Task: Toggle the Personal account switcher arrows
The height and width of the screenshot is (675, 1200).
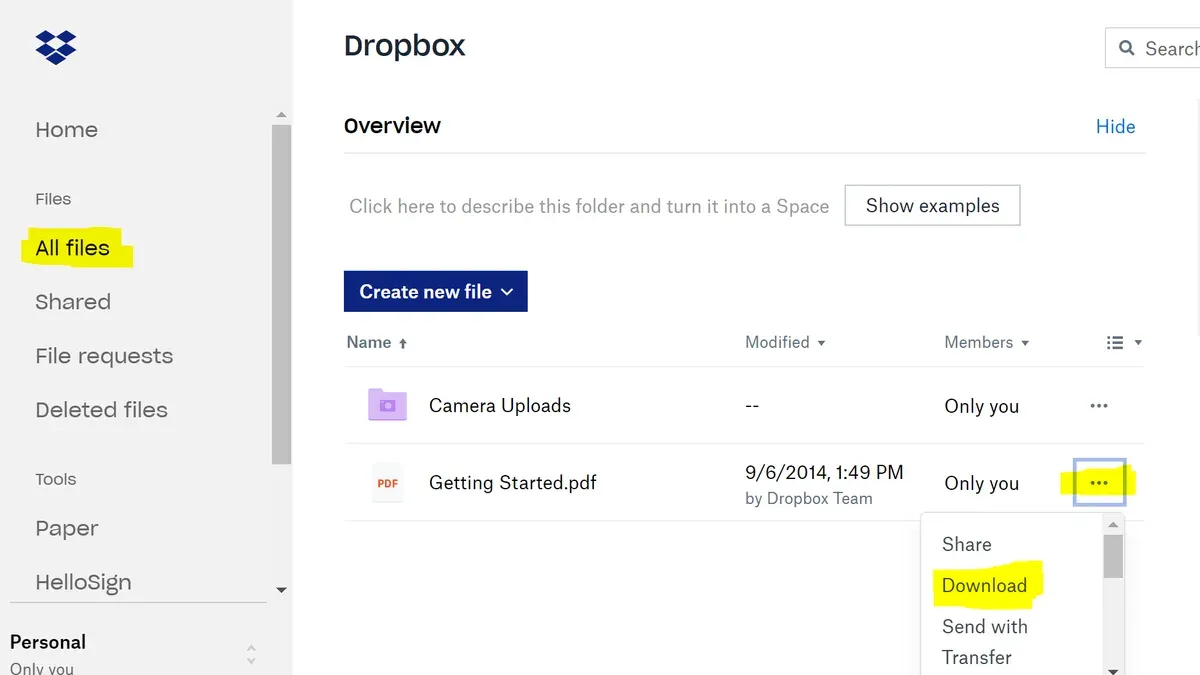Action: click(x=251, y=654)
